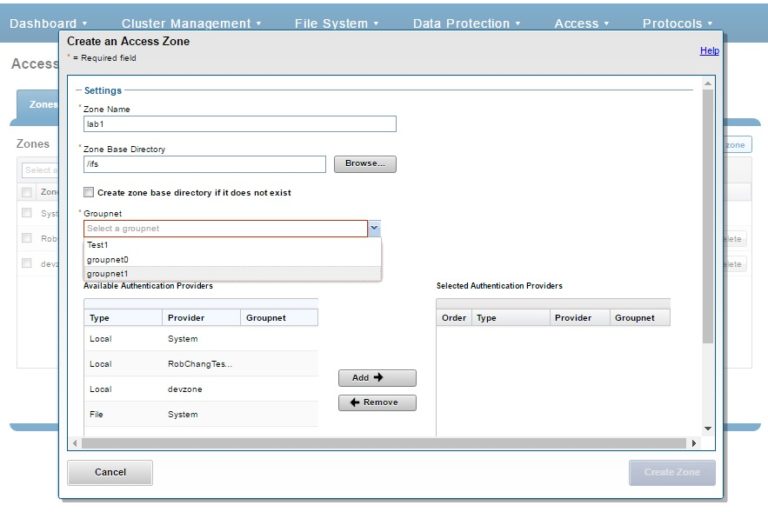768x512 pixels.
Task: Edit the Zone Name field
Action: [x=240, y=124]
